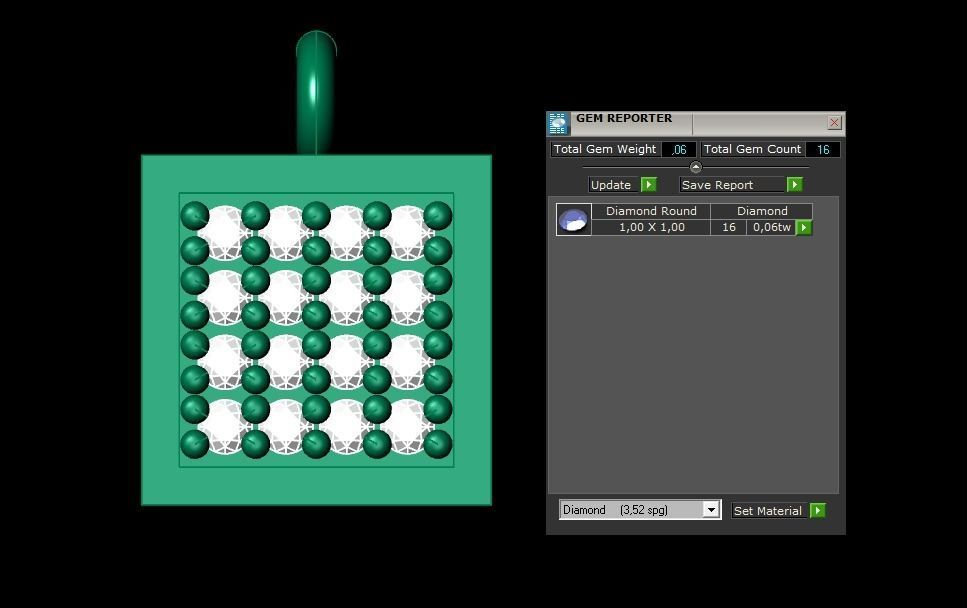Click green arrow next to Update
The image size is (967, 608).
click(649, 185)
